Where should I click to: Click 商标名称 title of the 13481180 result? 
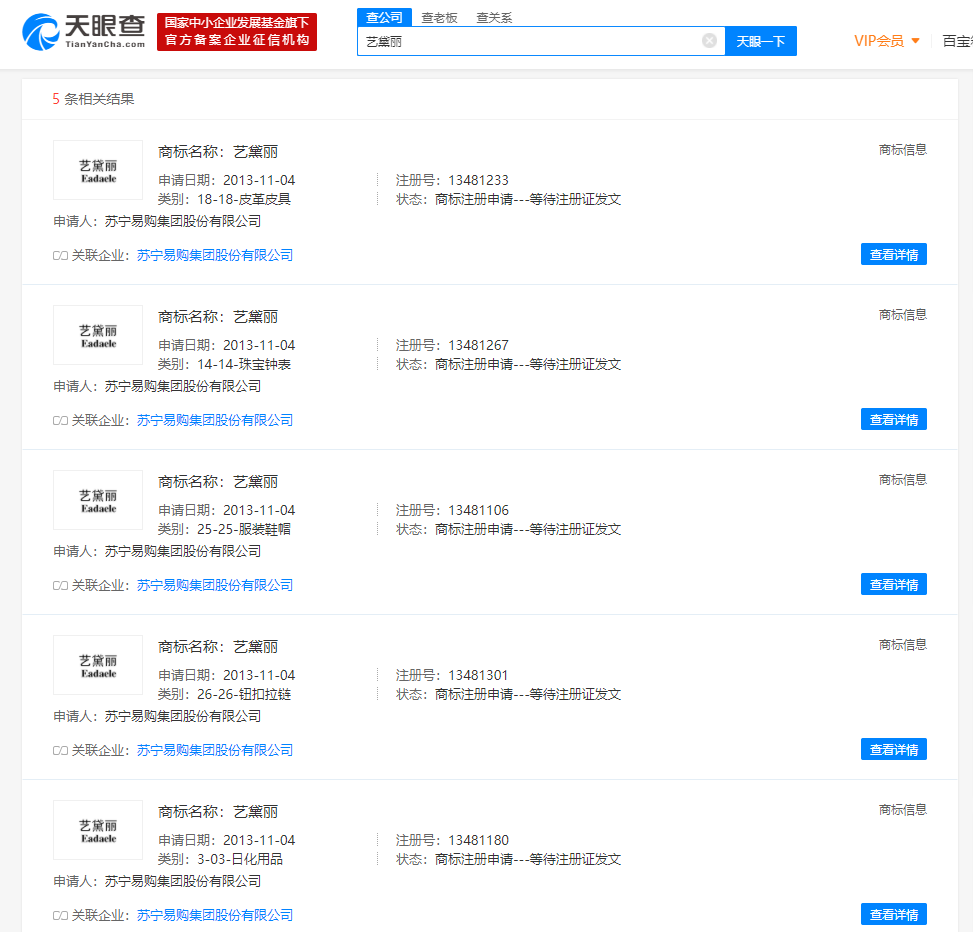point(218,812)
